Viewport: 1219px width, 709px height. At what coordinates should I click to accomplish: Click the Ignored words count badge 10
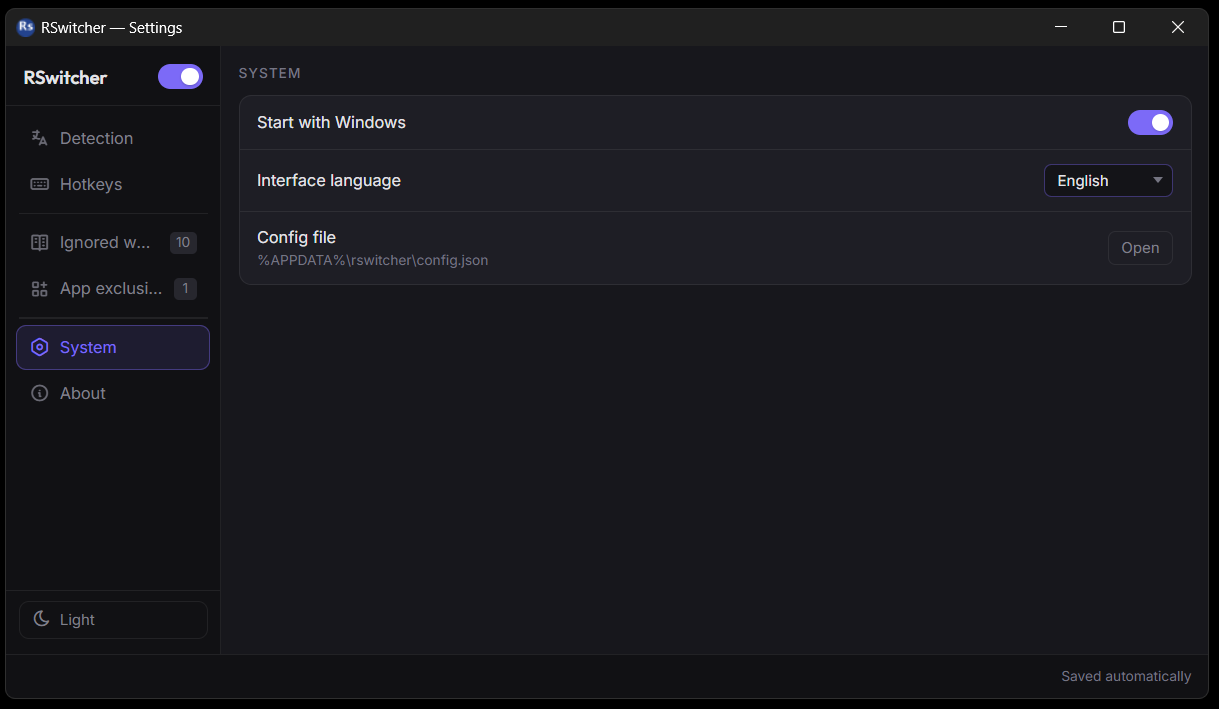click(x=183, y=242)
